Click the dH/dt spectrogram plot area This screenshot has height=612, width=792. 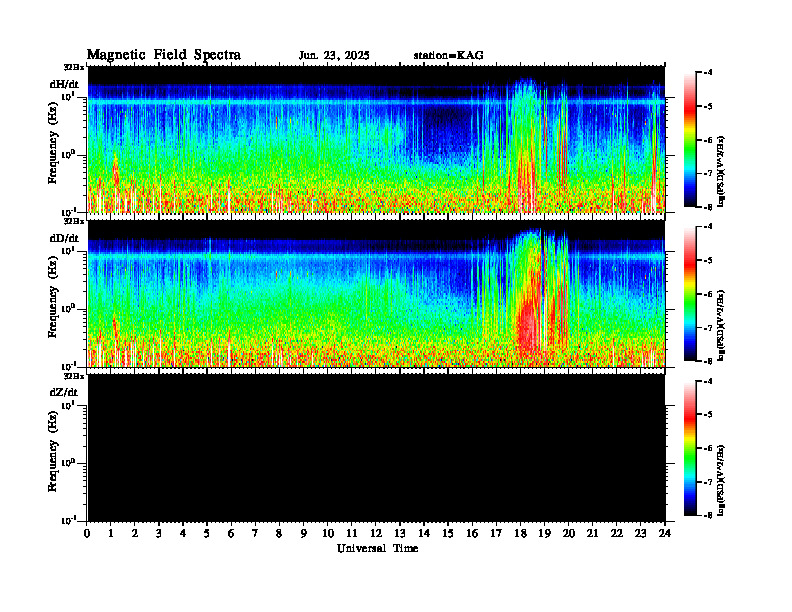(376, 139)
